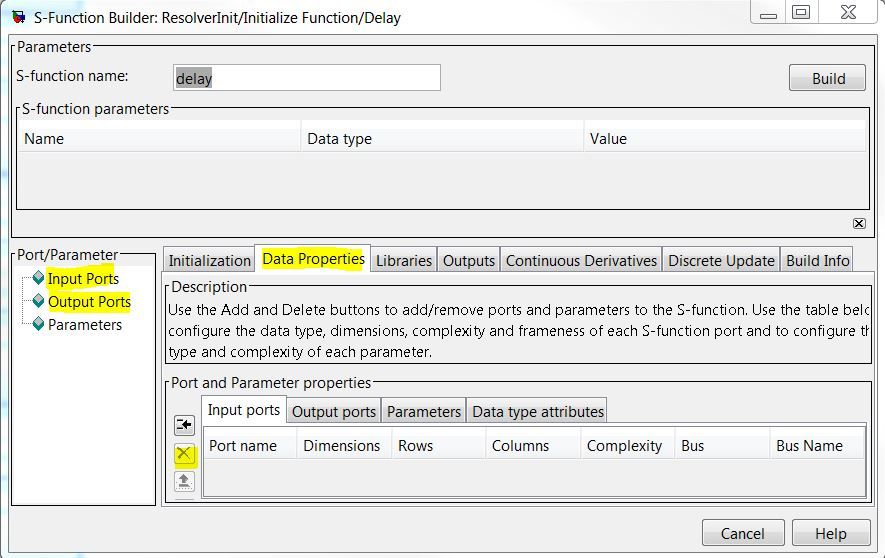Image resolution: width=885 pixels, height=558 pixels.
Task: Select Input Ports in the tree
Action: 83,279
